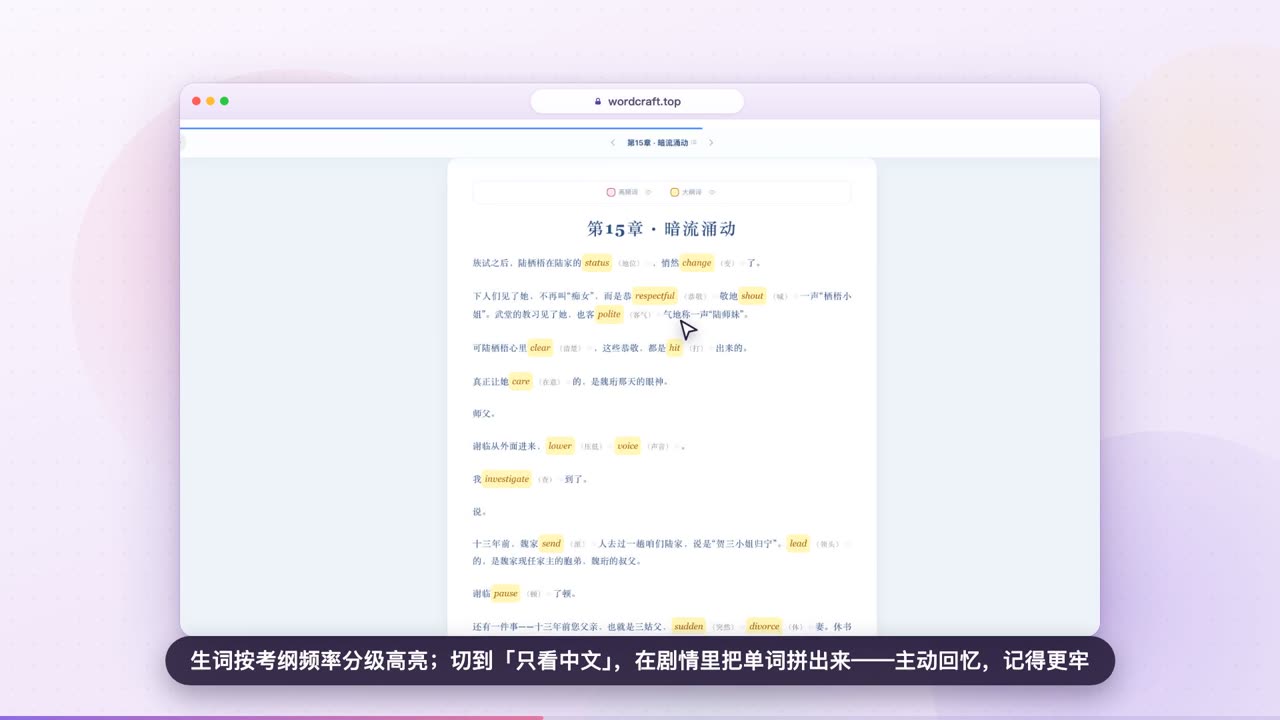
Task: Click the highlighted word "lead"
Action: [798, 544]
